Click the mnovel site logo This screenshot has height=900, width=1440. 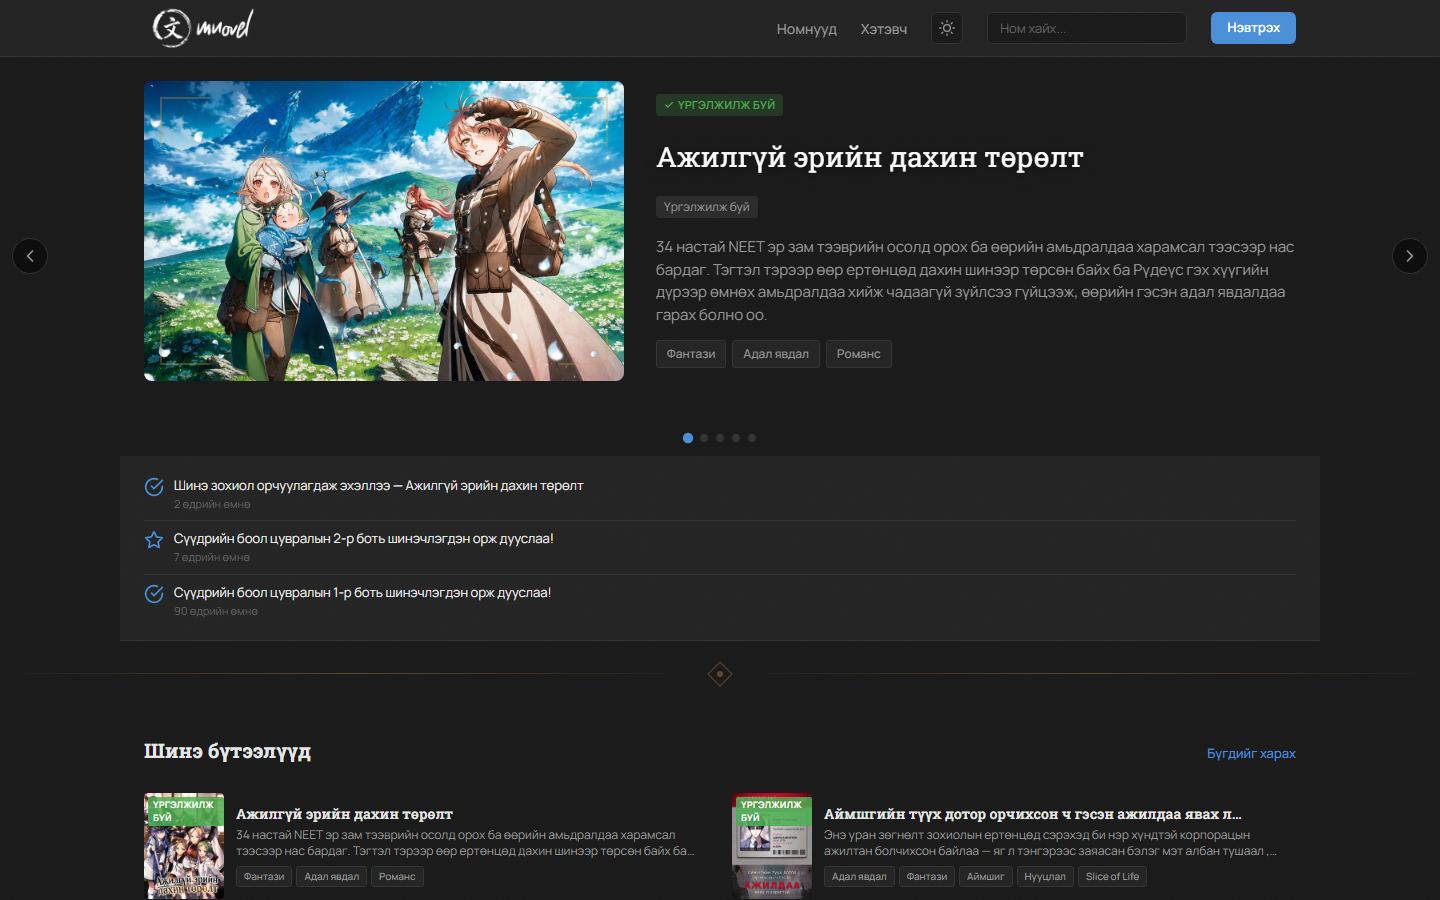tap(203, 27)
